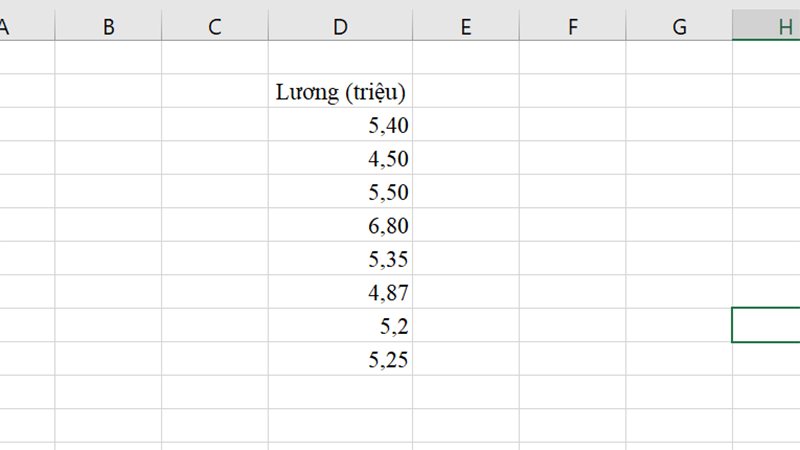Select column C header
800x450 pixels.
(215, 26)
